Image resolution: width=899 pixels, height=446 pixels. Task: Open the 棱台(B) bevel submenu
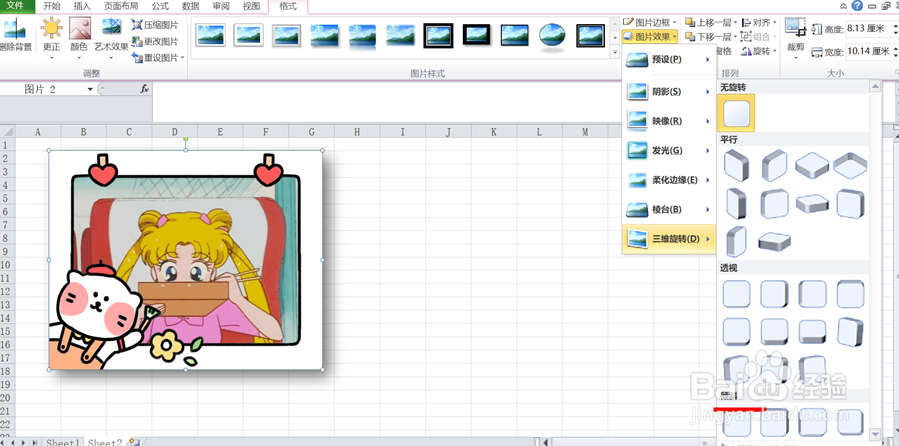tap(669, 210)
